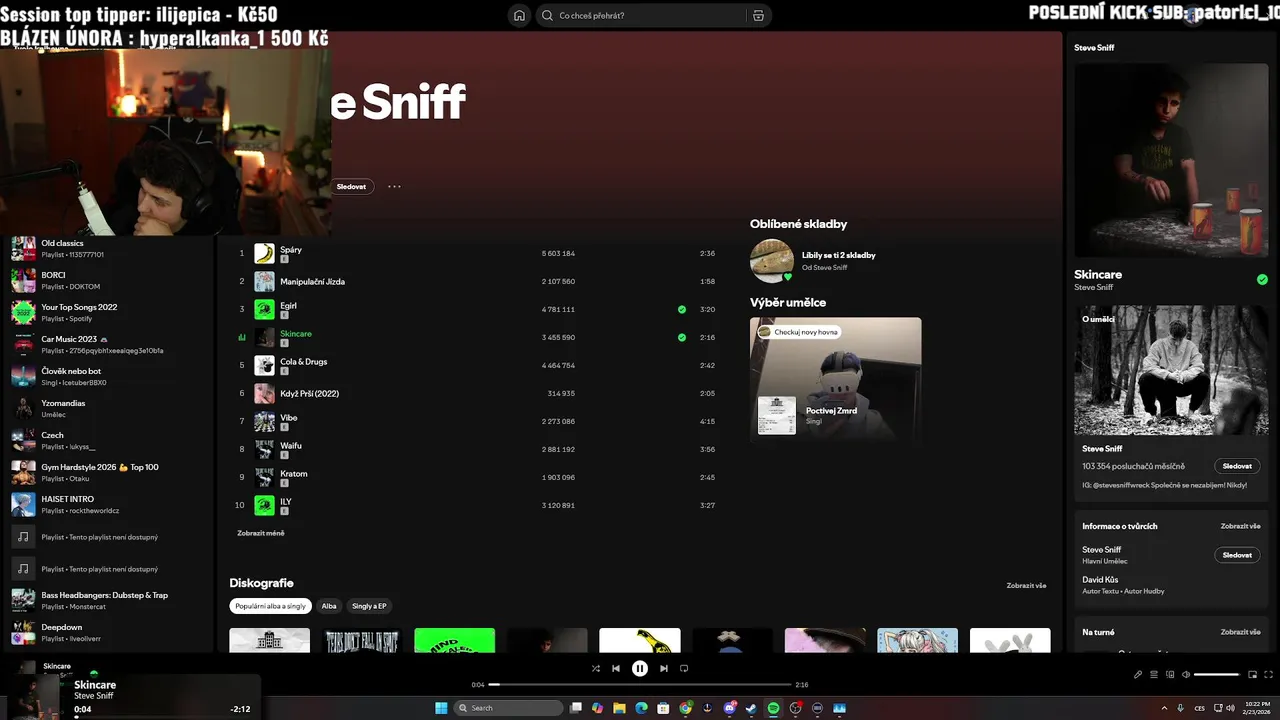Image resolution: width=1280 pixels, height=720 pixels.
Task: Skip to next track
Action: click(x=664, y=668)
